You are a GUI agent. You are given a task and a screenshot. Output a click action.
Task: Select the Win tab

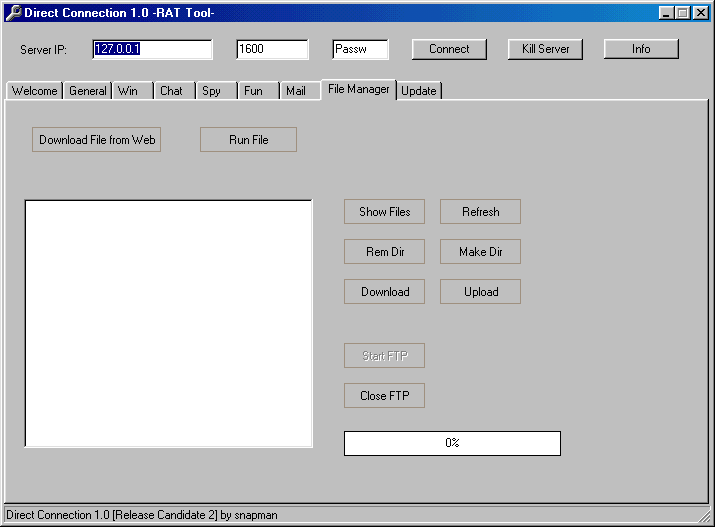point(128,91)
